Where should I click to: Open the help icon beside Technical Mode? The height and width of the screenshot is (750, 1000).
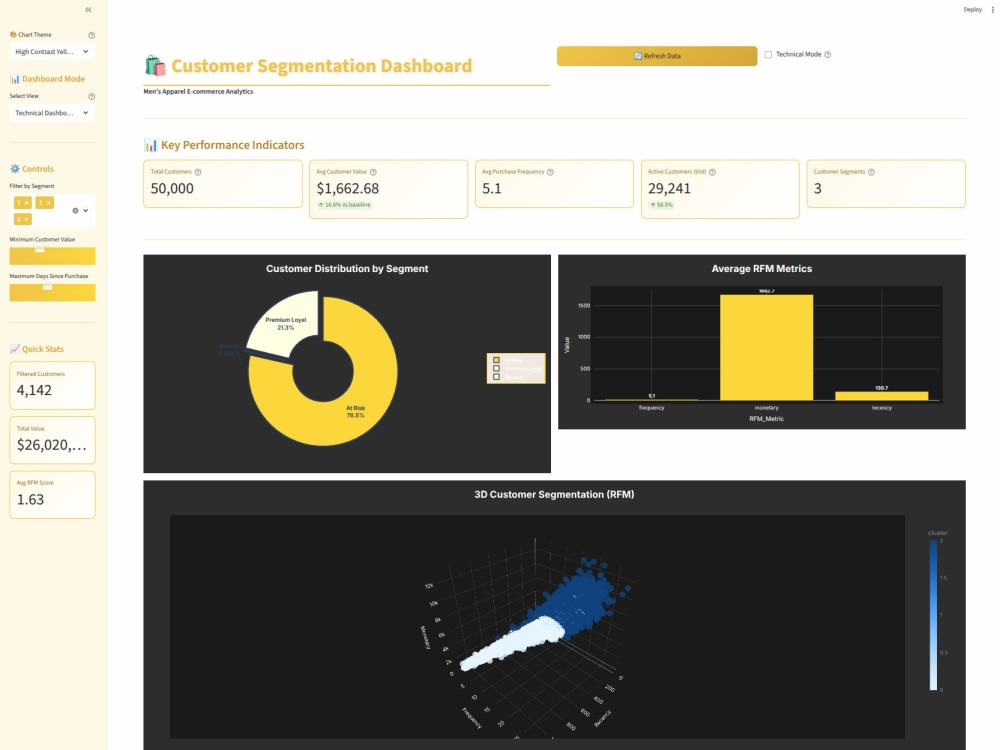828,55
